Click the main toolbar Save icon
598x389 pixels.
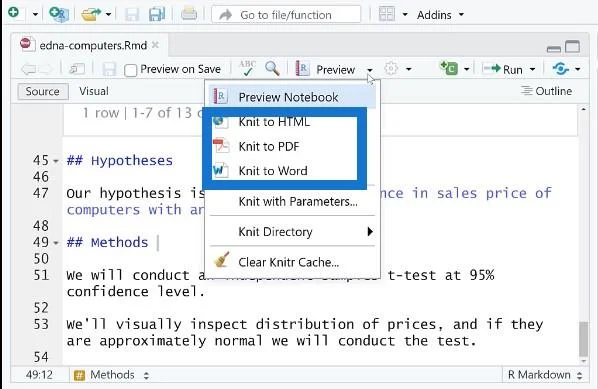[x=132, y=14]
